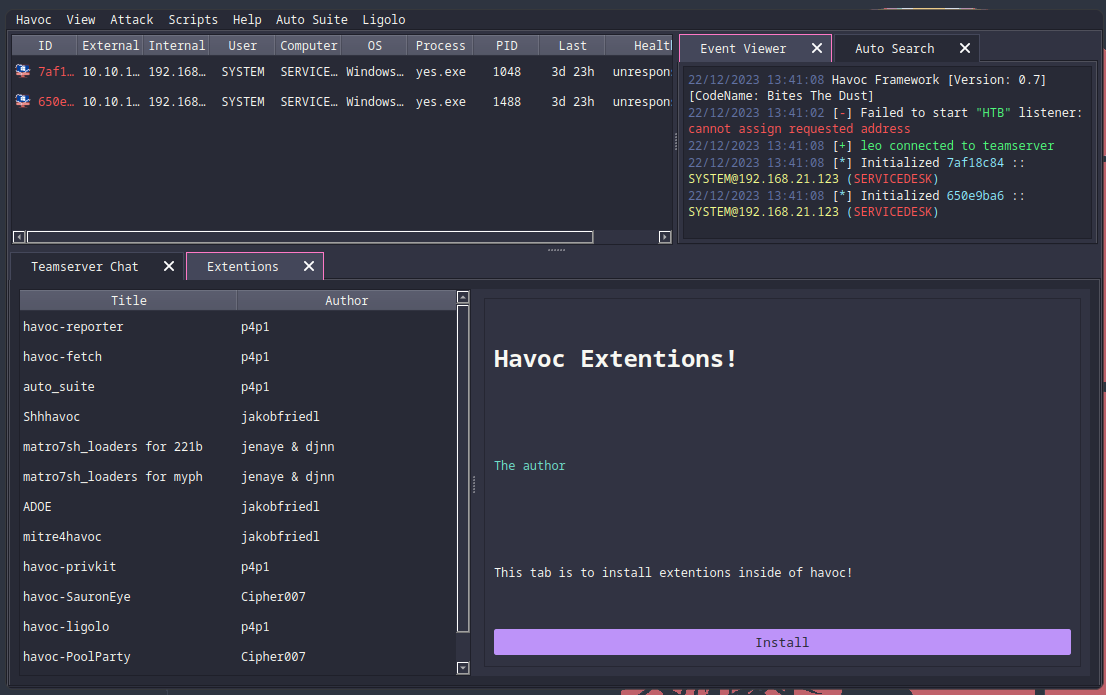Click the agent icon for session 7af1

[x=22, y=72]
